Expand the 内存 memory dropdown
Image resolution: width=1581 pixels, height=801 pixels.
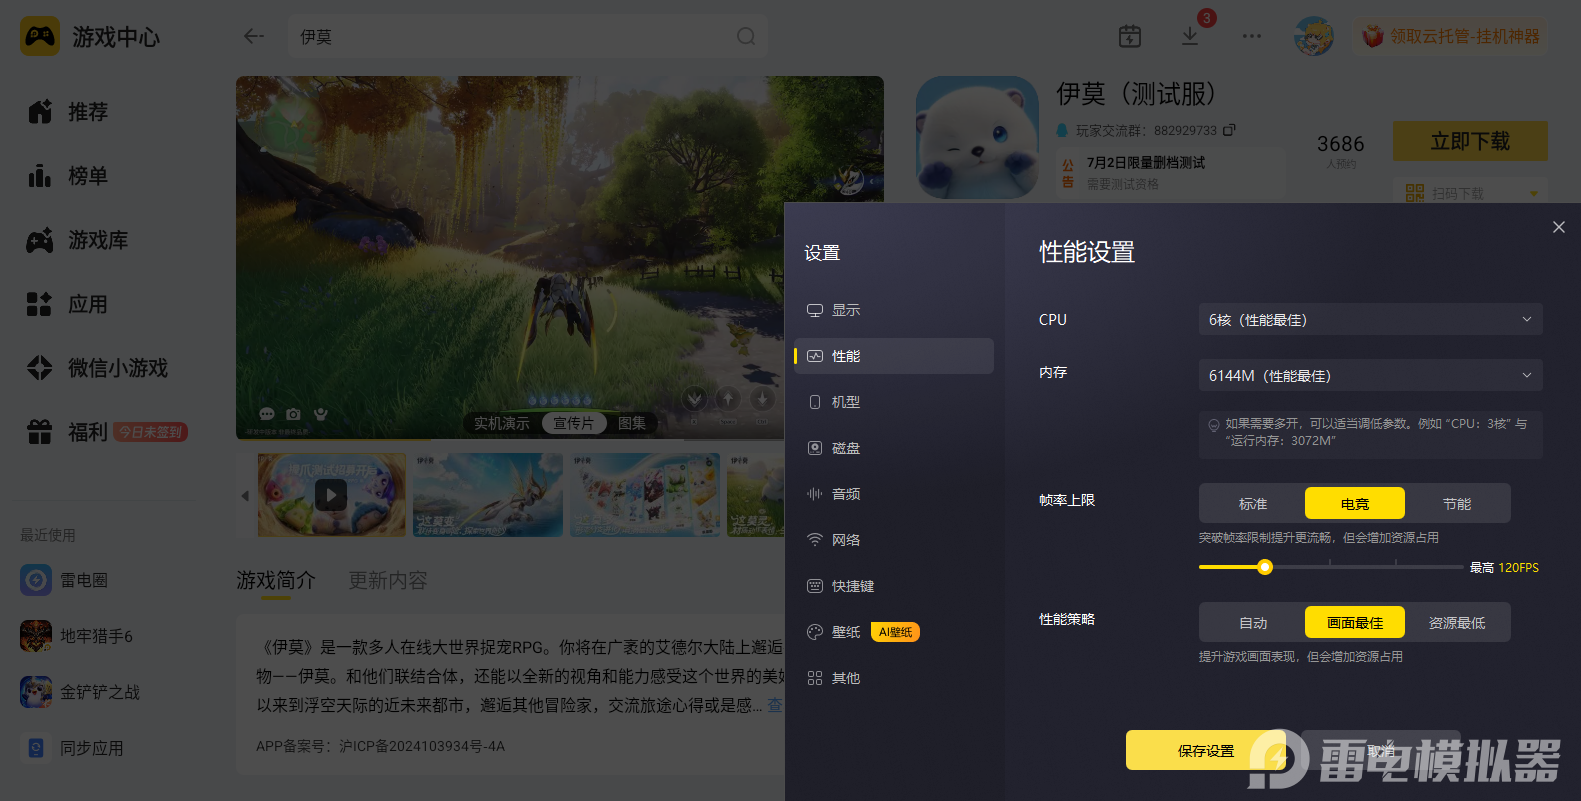point(1370,376)
